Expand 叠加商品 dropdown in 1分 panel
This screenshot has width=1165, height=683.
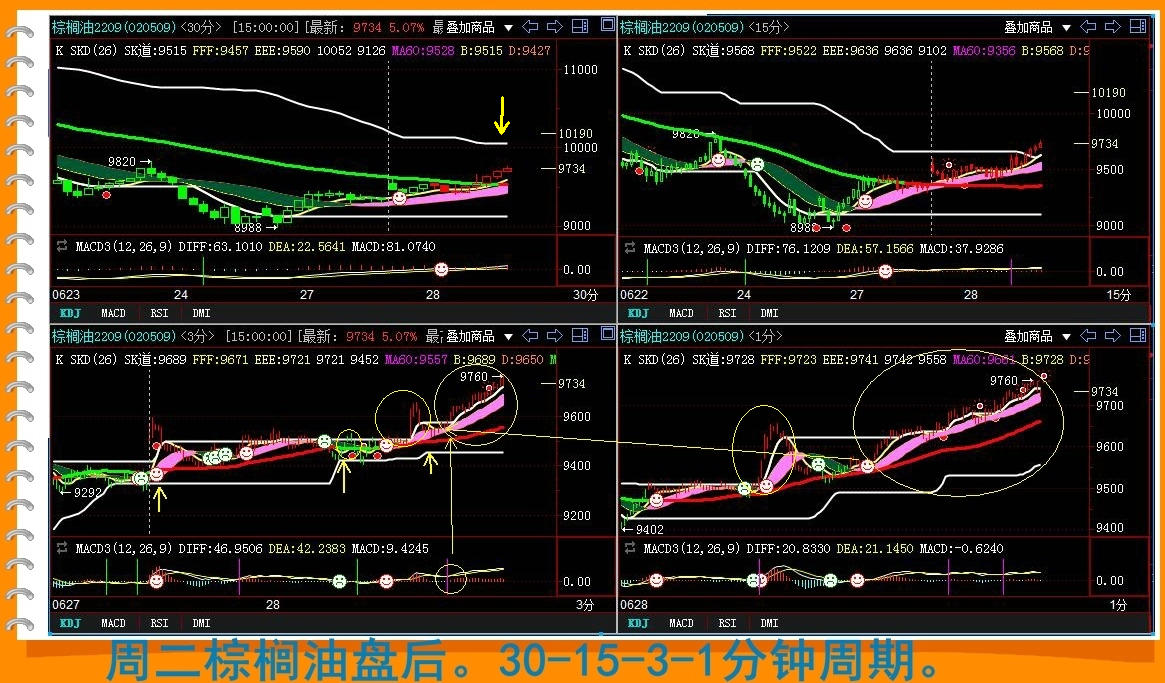pos(1066,337)
